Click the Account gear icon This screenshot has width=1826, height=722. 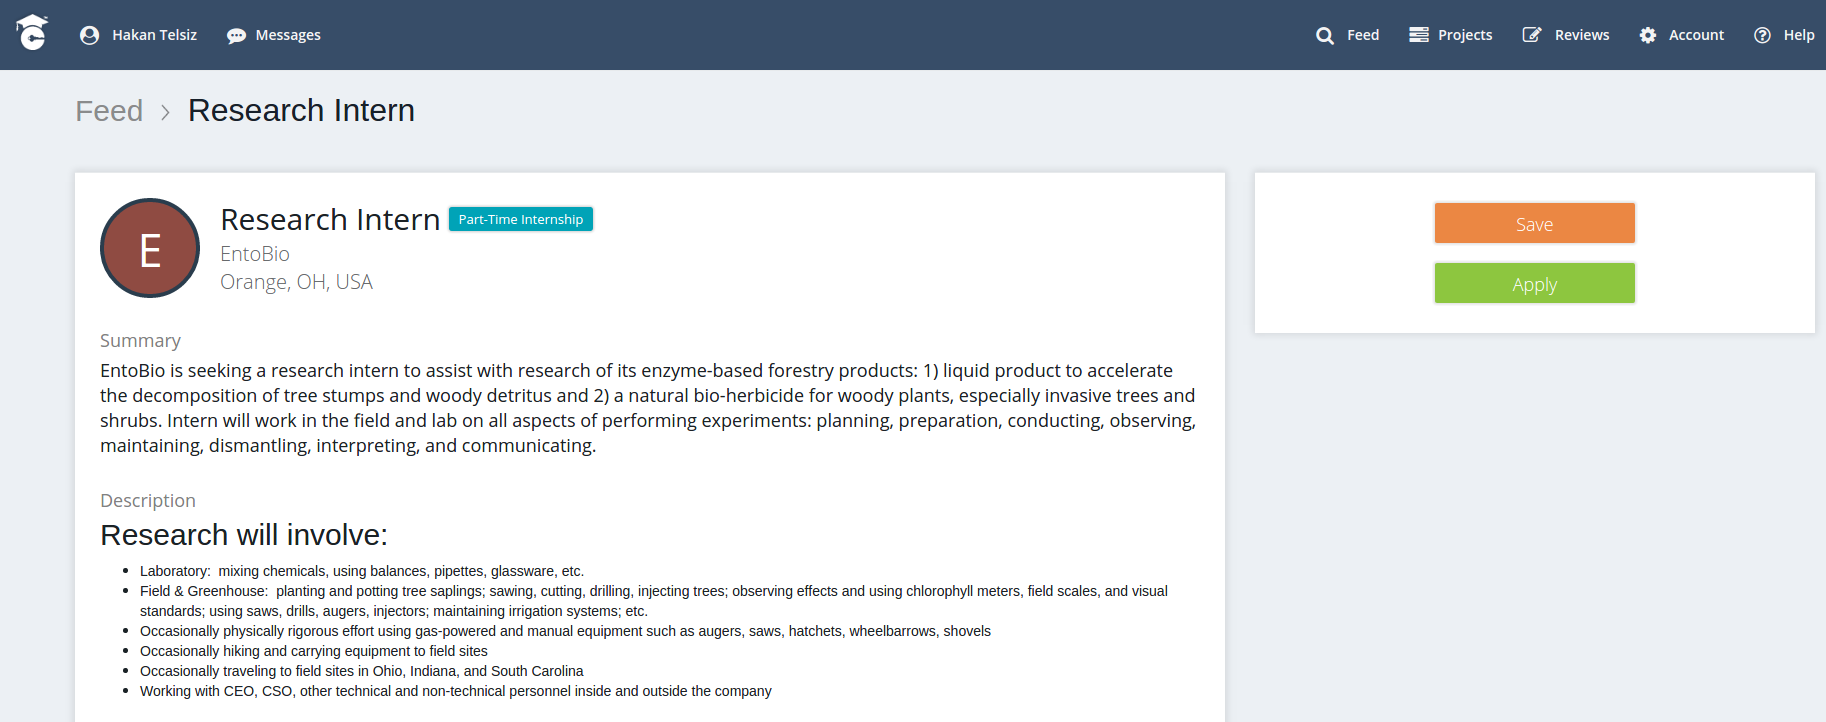[1647, 35]
